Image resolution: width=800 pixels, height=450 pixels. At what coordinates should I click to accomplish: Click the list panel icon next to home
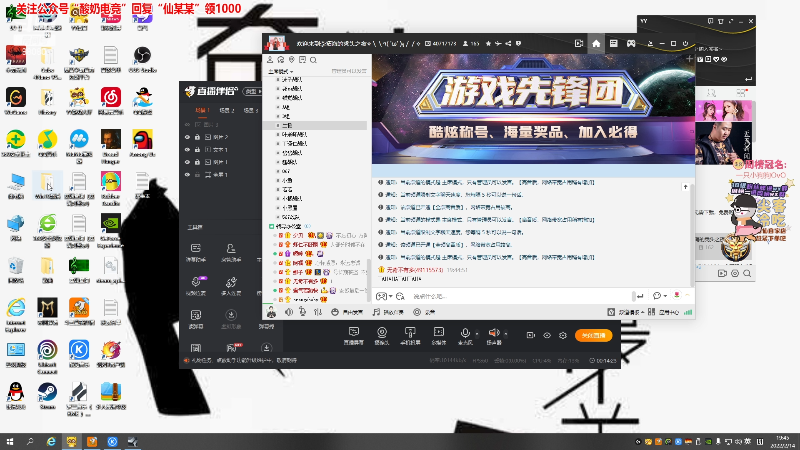pos(613,43)
